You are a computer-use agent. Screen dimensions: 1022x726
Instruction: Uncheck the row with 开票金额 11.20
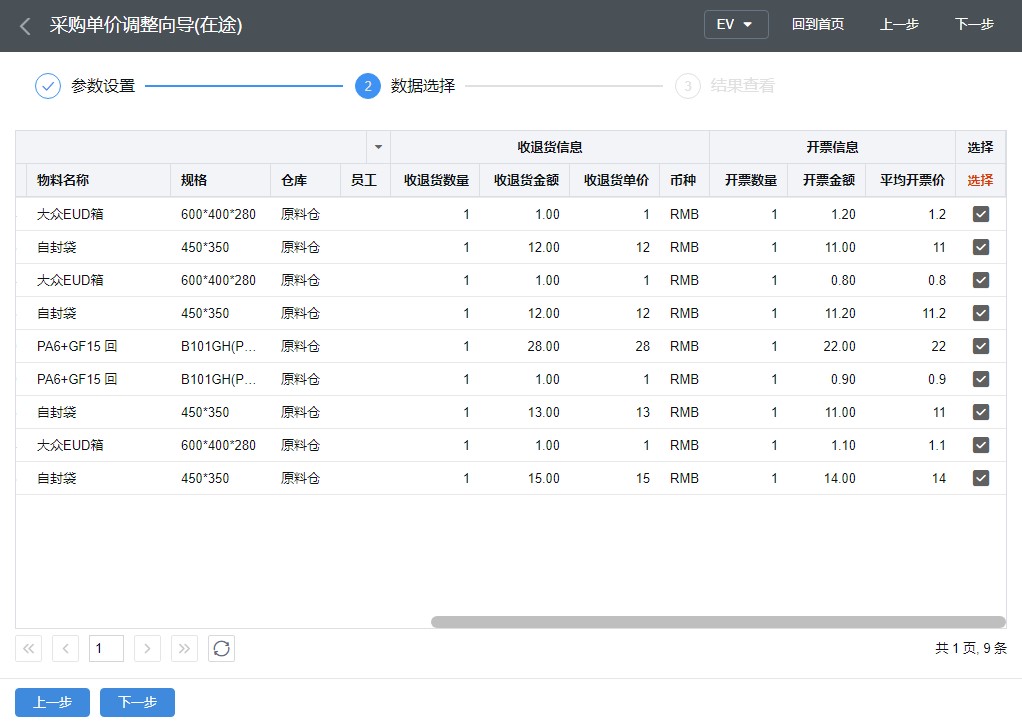[x=981, y=313]
